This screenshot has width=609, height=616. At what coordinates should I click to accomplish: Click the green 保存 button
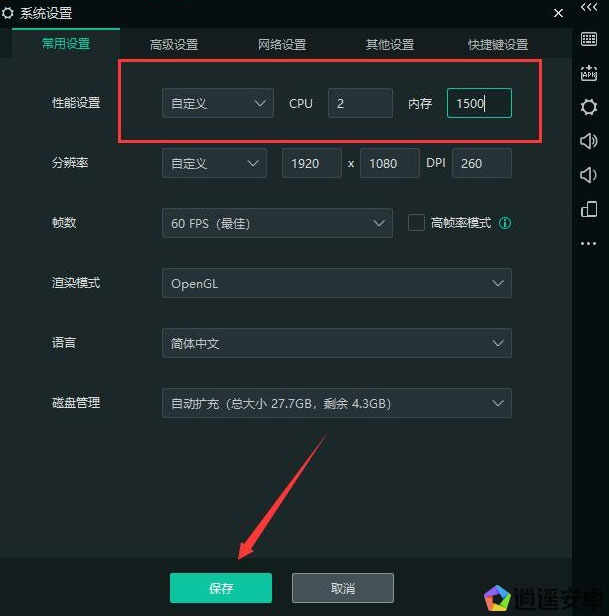[221, 588]
